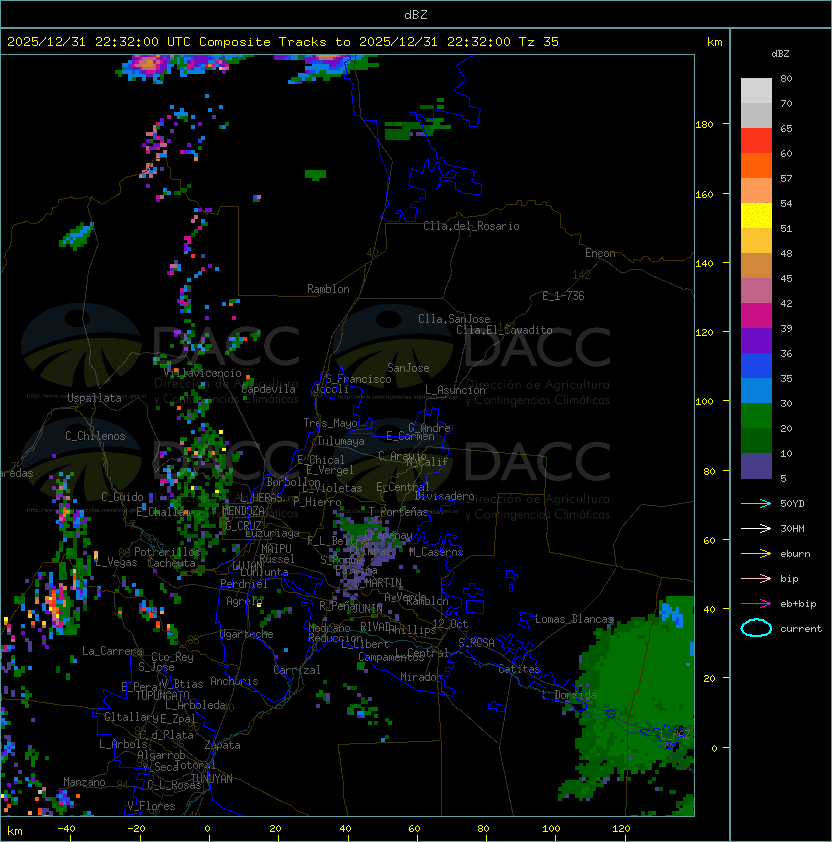Click the Catitas label
The width and height of the screenshot is (832, 842).
coord(519,669)
